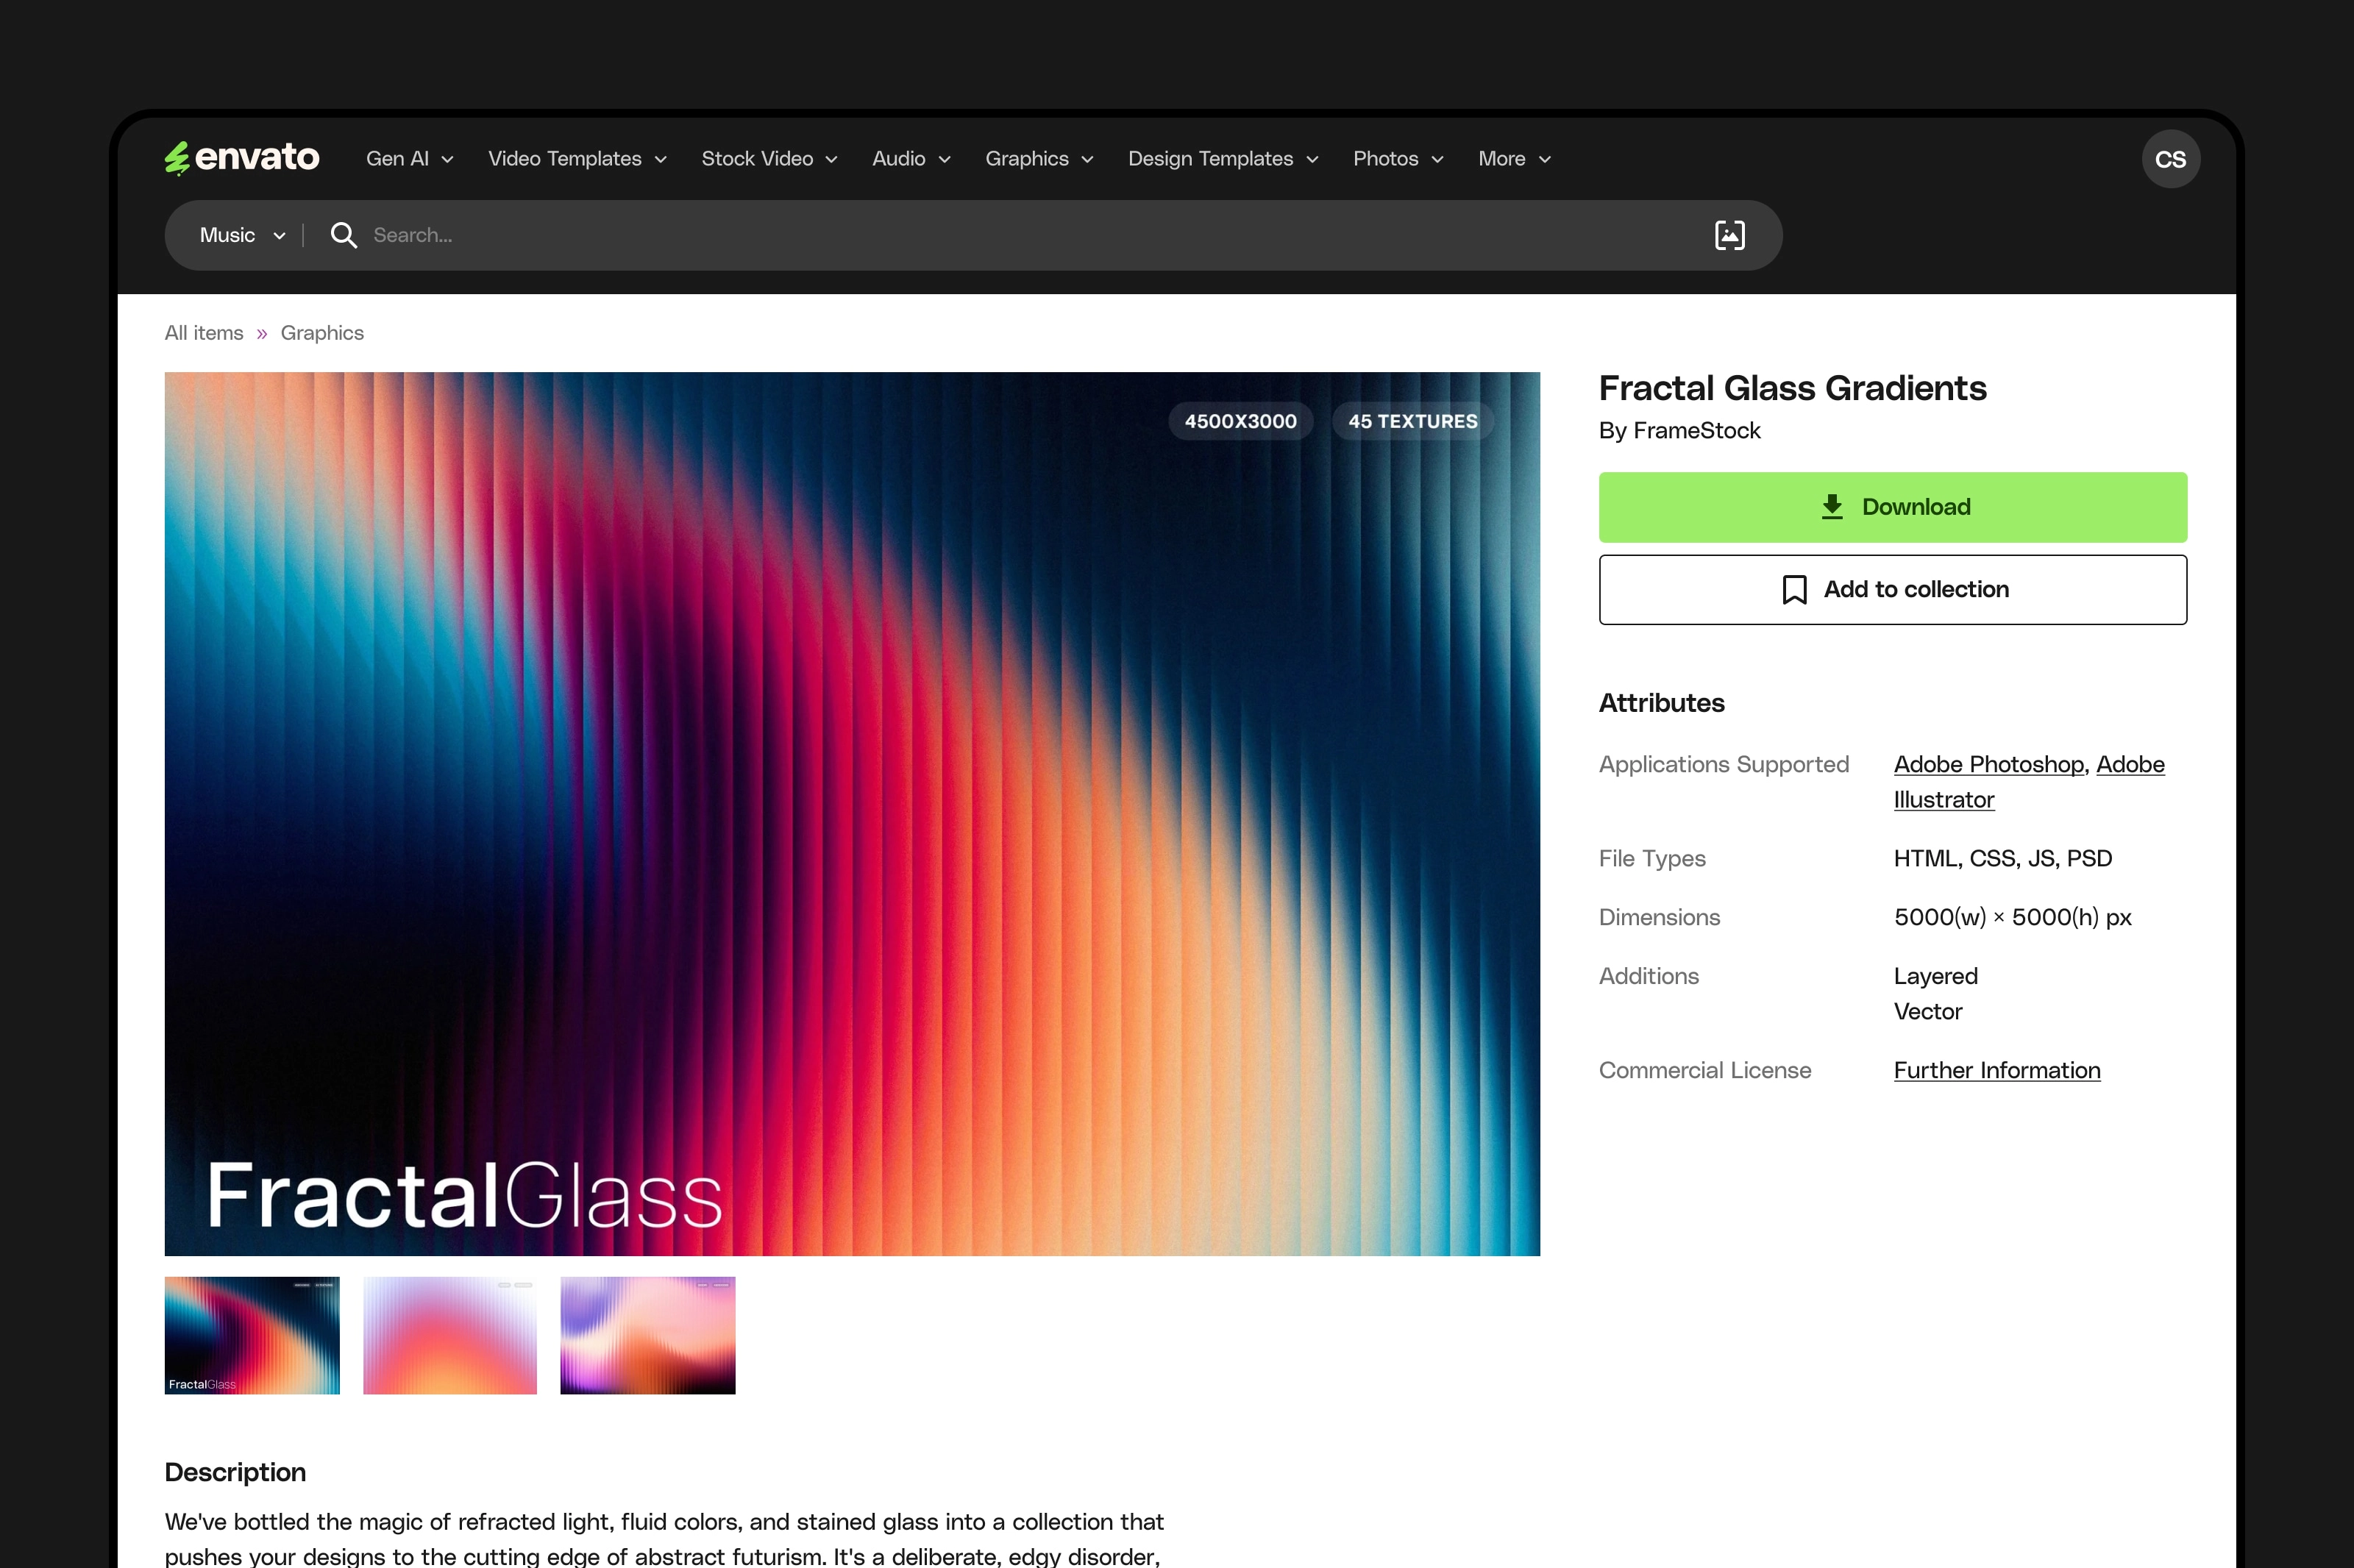
Task: Open the More menu
Action: click(1513, 159)
